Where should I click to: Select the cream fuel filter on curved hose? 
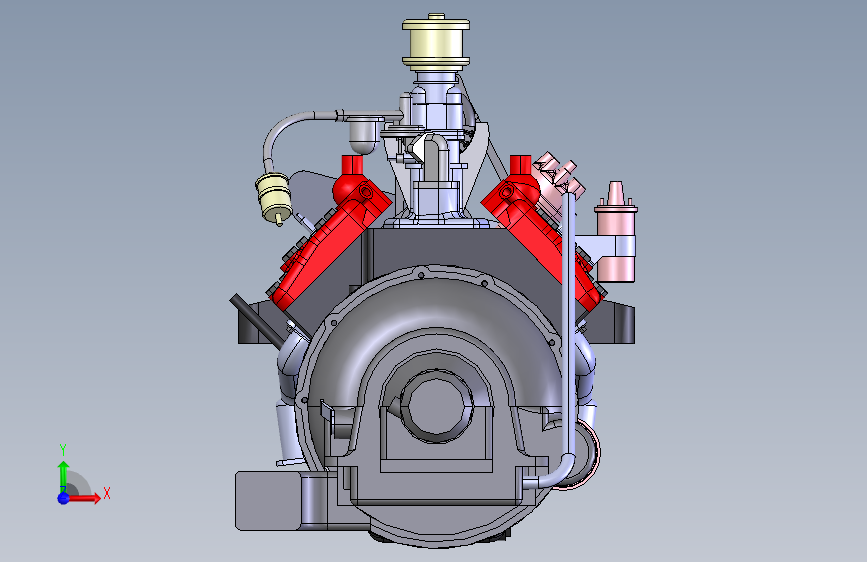coord(274,198)
